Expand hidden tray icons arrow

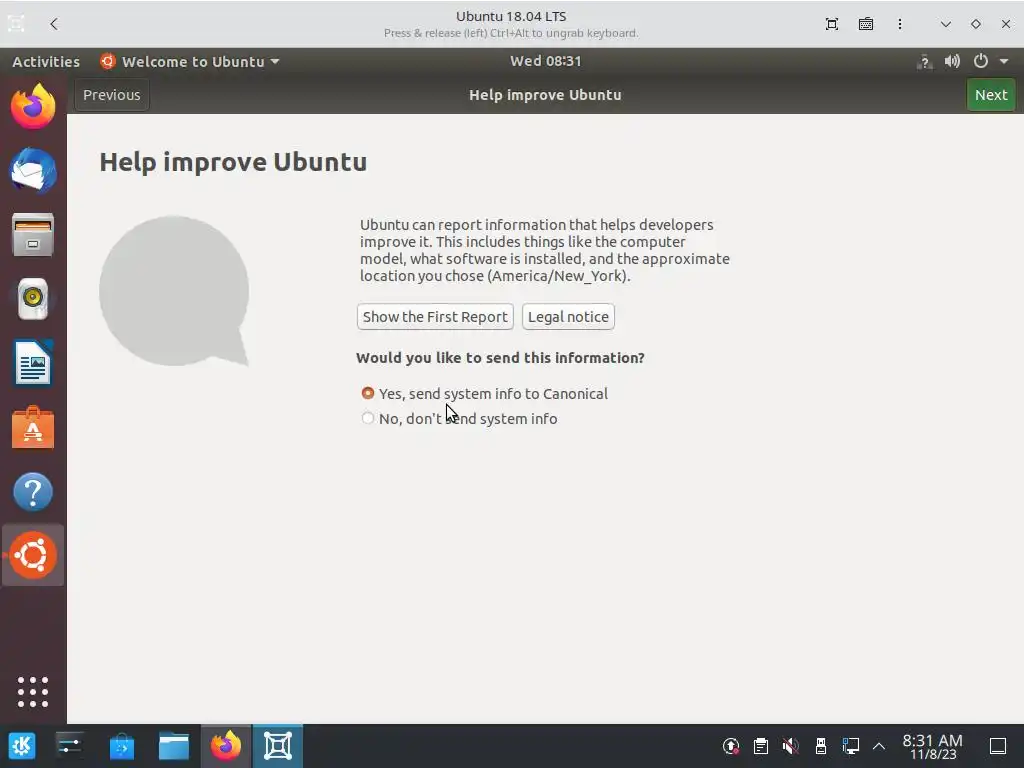pos(879,746)
